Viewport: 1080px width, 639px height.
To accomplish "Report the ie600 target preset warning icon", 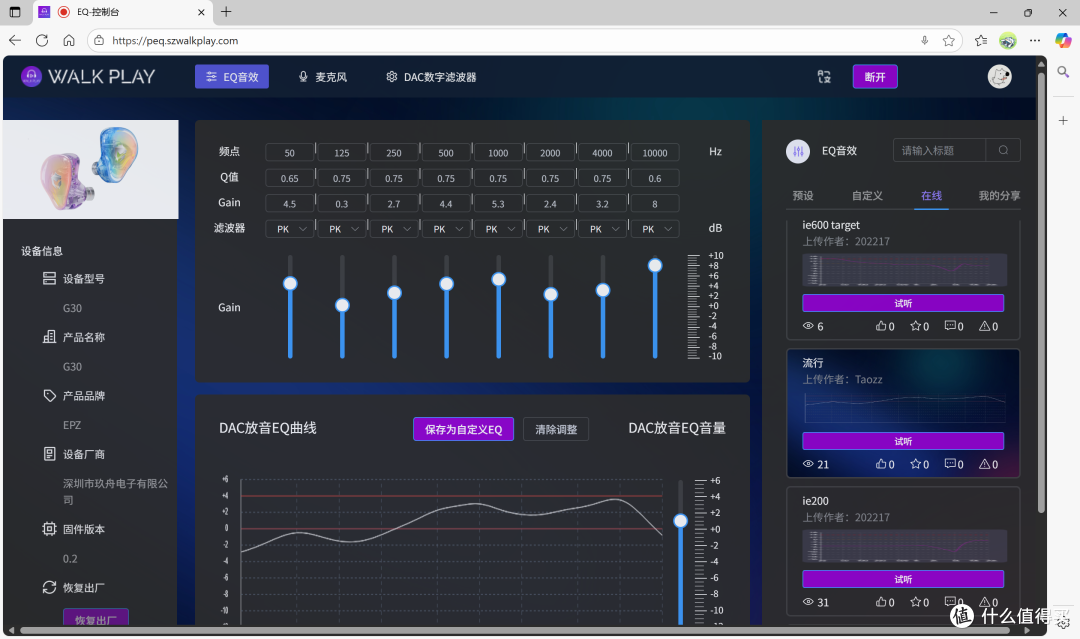I will click(x=984, y=326).
